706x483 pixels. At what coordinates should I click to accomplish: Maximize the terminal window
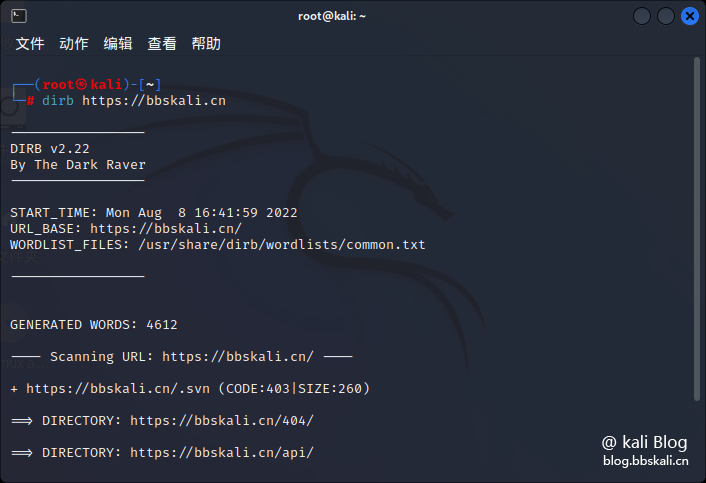(665, 16)
